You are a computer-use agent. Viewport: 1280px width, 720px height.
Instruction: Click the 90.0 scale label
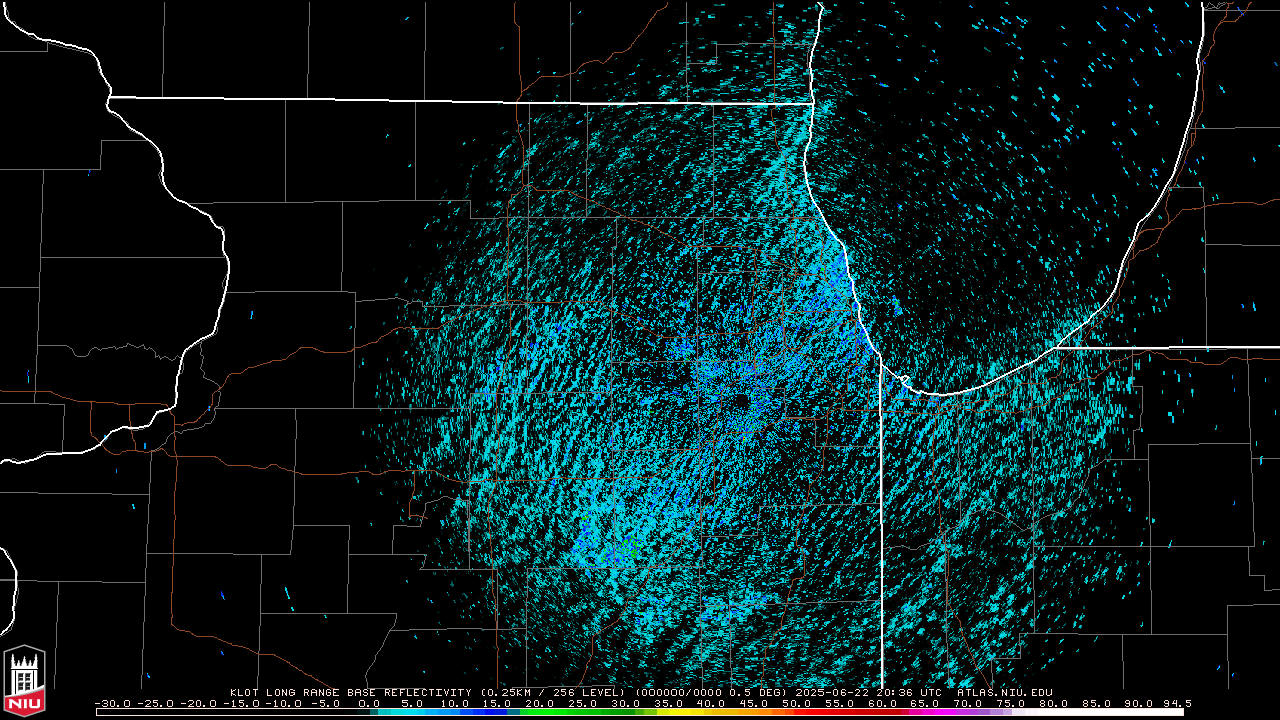(x=1140, y=703)
